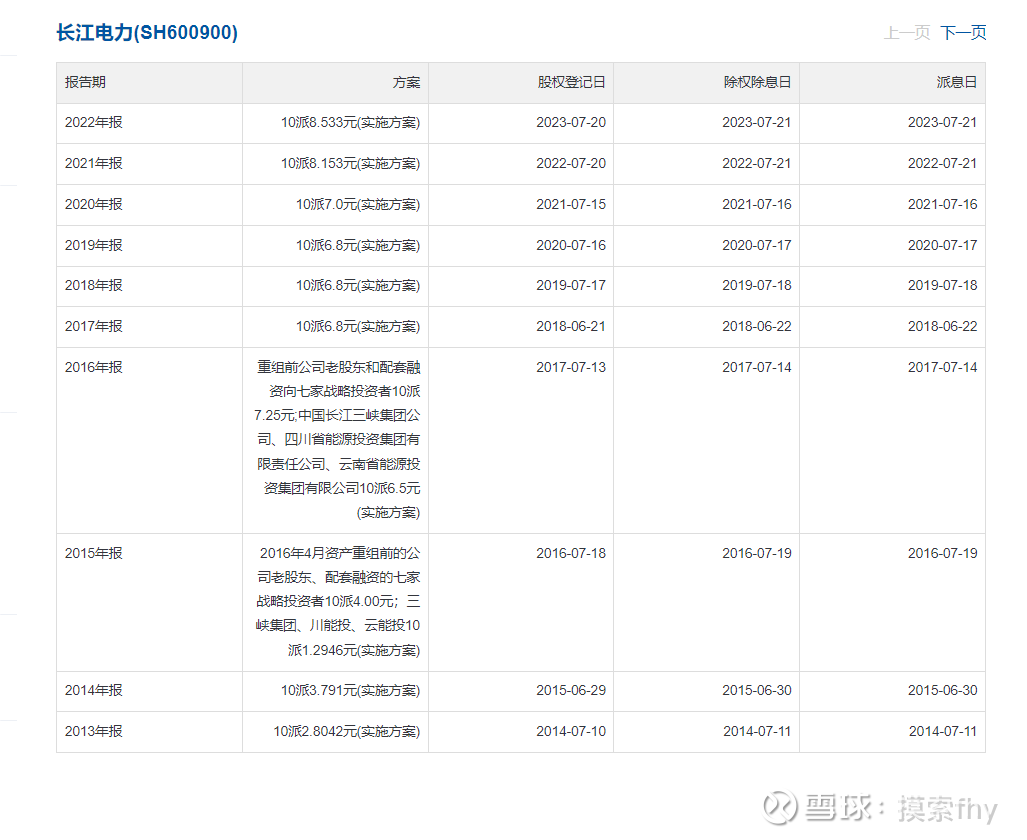Select payout date 2018-06-22 in 派息日 column
1027x840 pixels.
(x=943, y=326)
